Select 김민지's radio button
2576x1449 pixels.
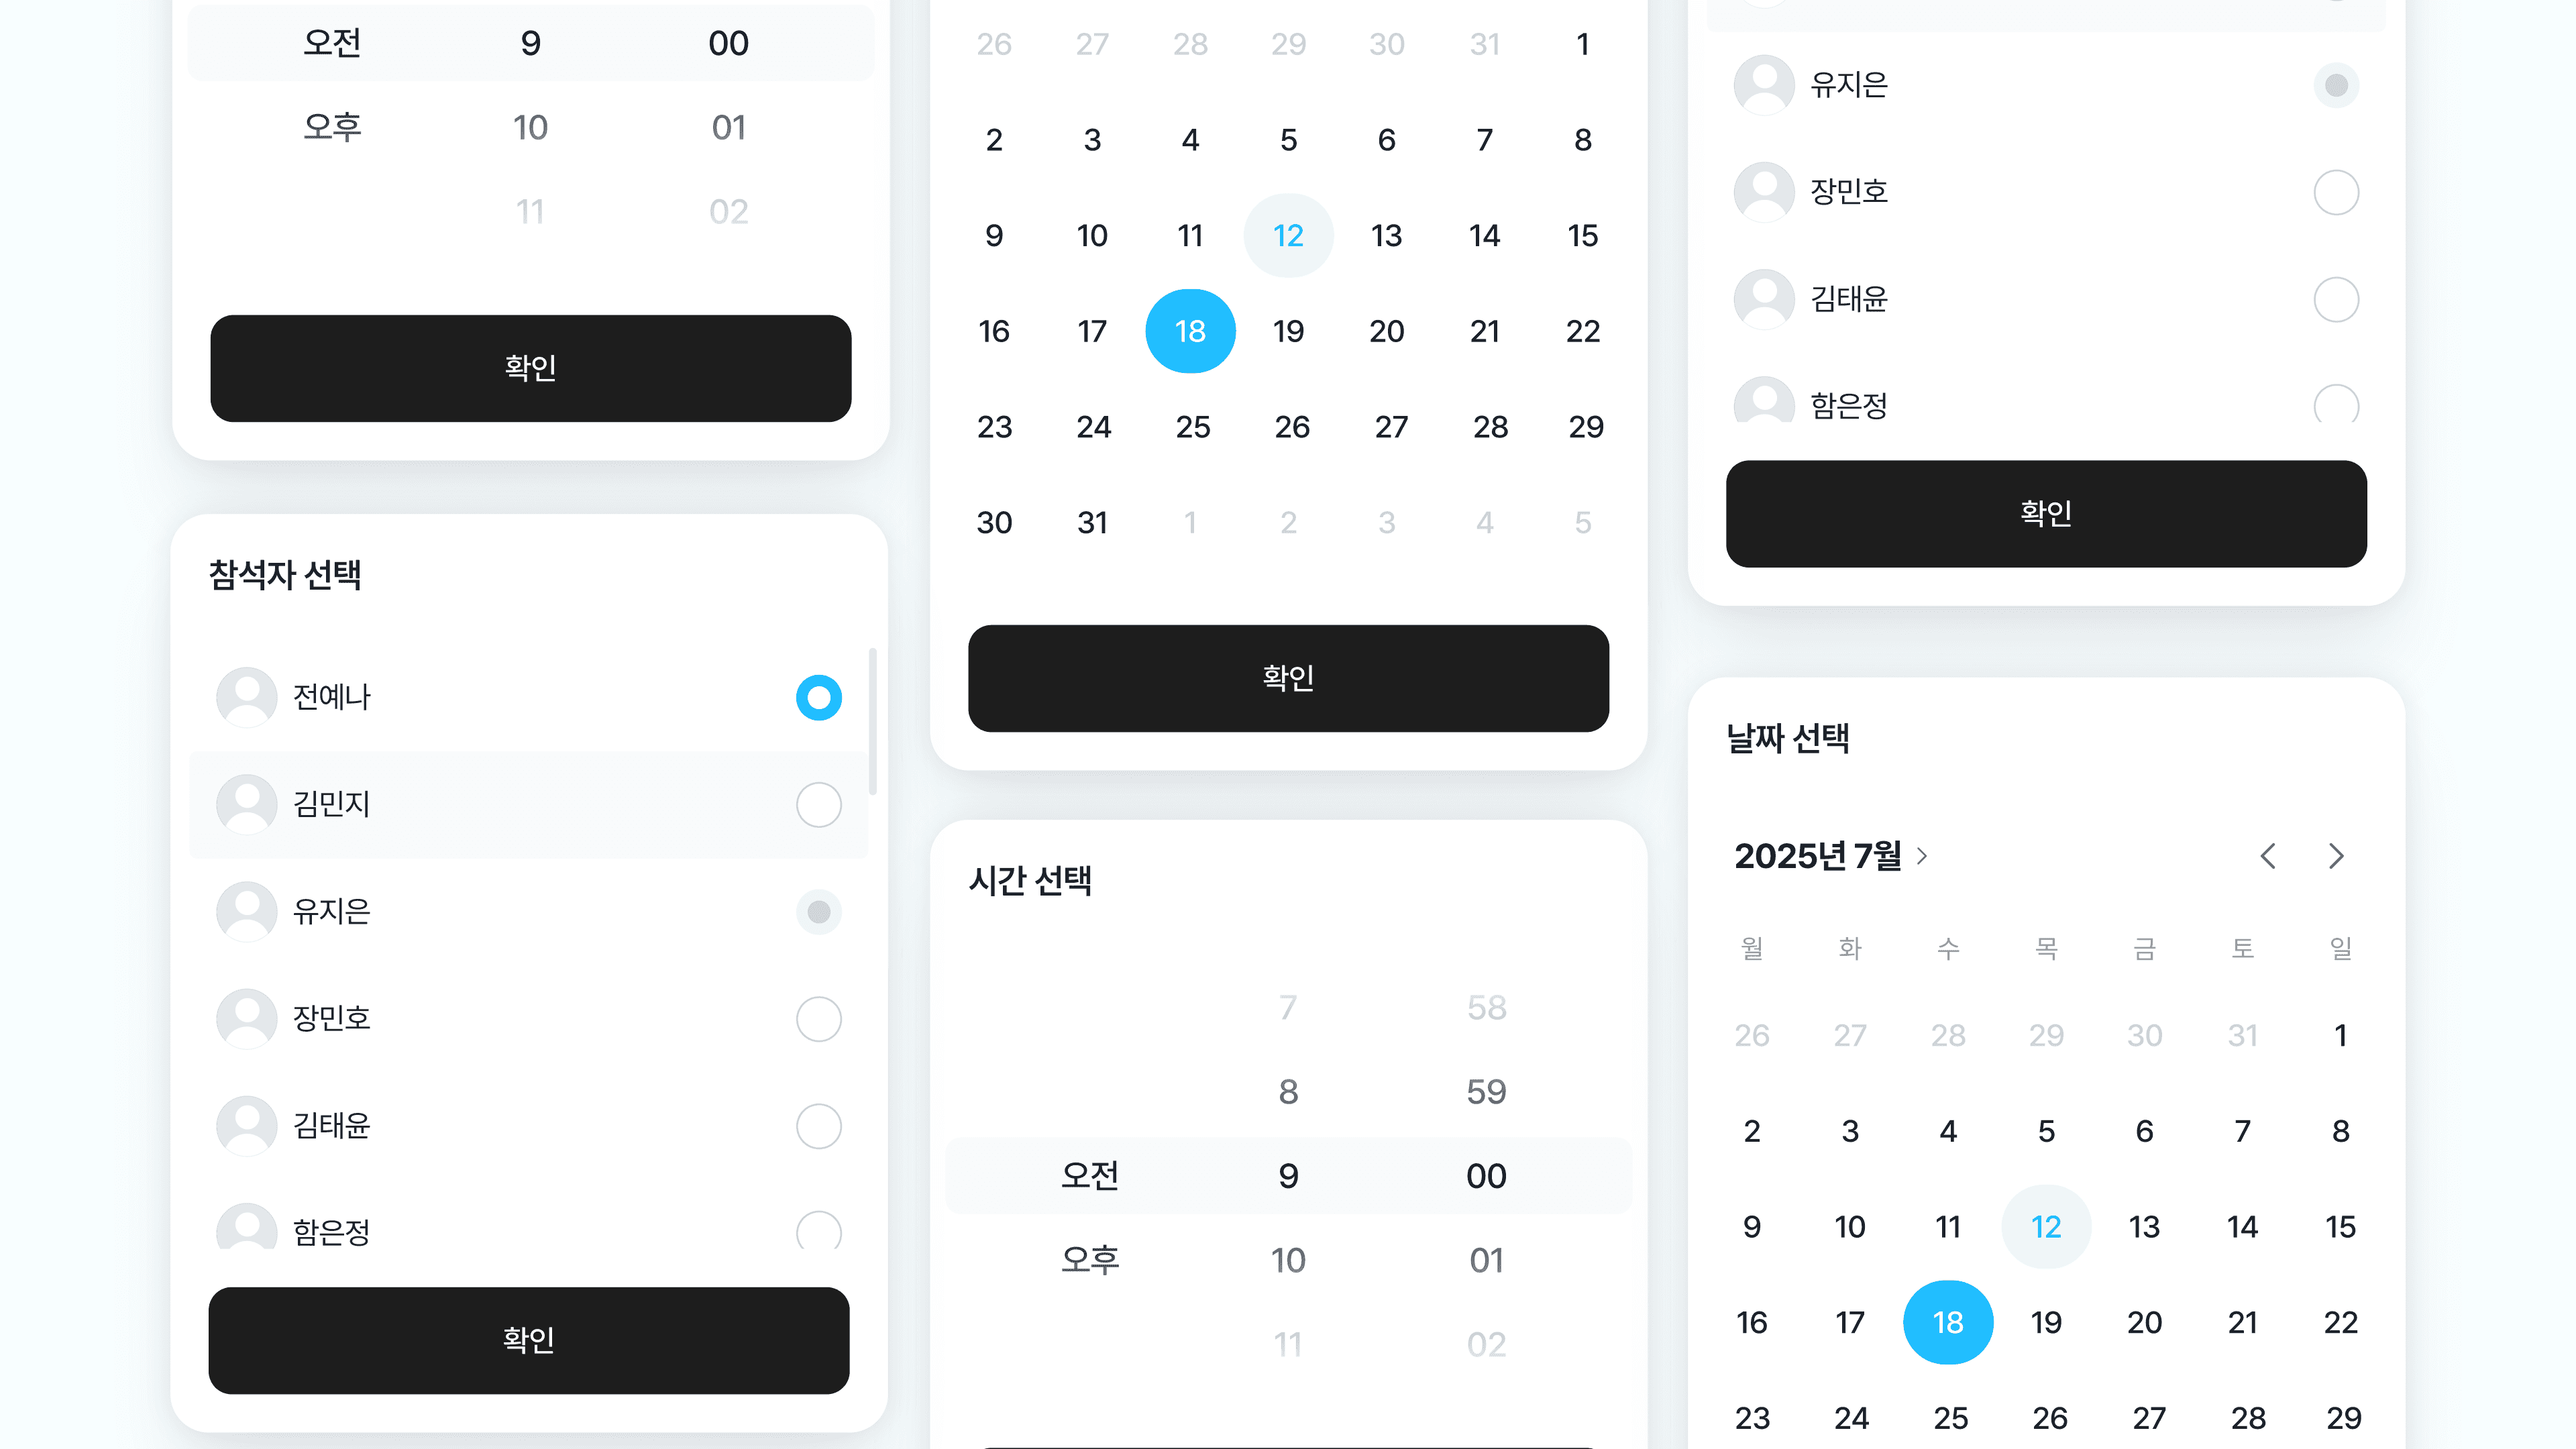(x=818, y=804)
